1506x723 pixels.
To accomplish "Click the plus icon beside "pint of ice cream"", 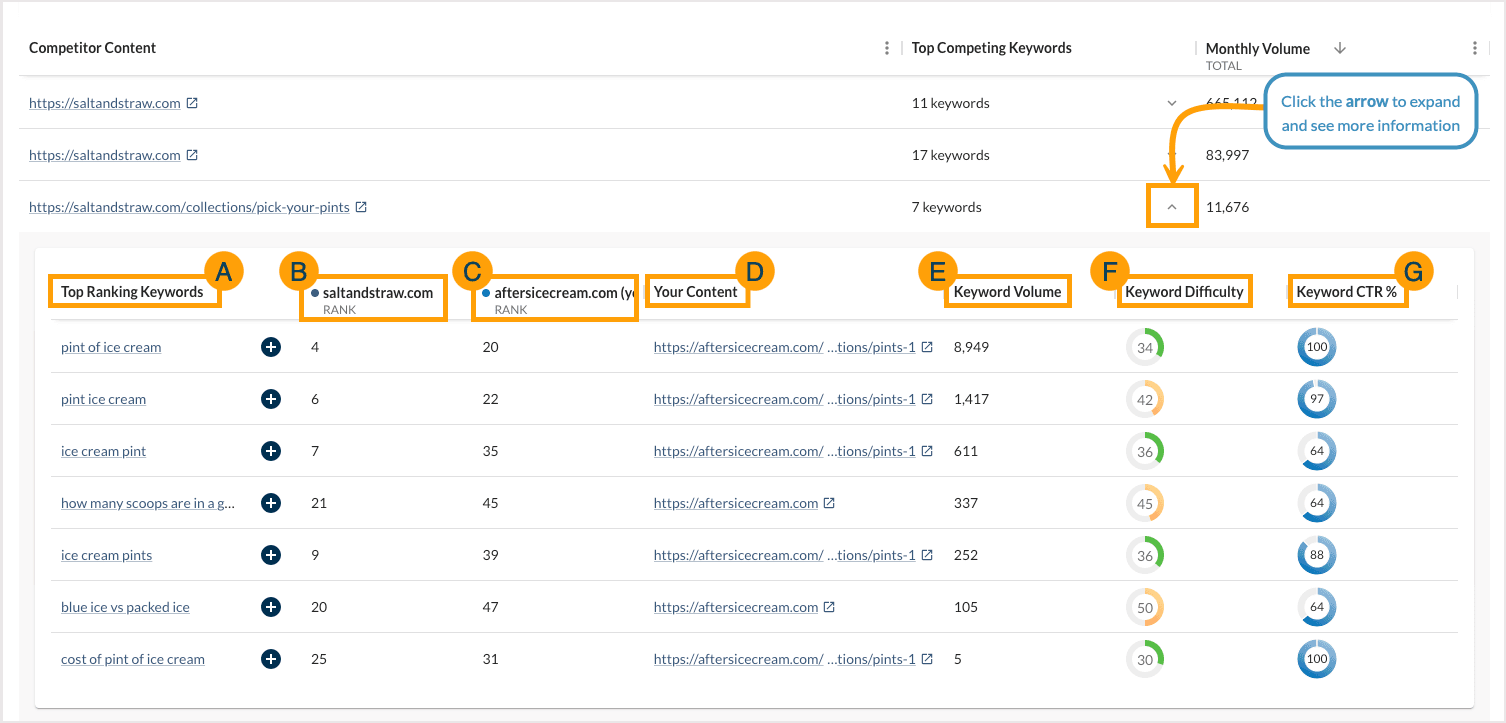I will point(270,346).
